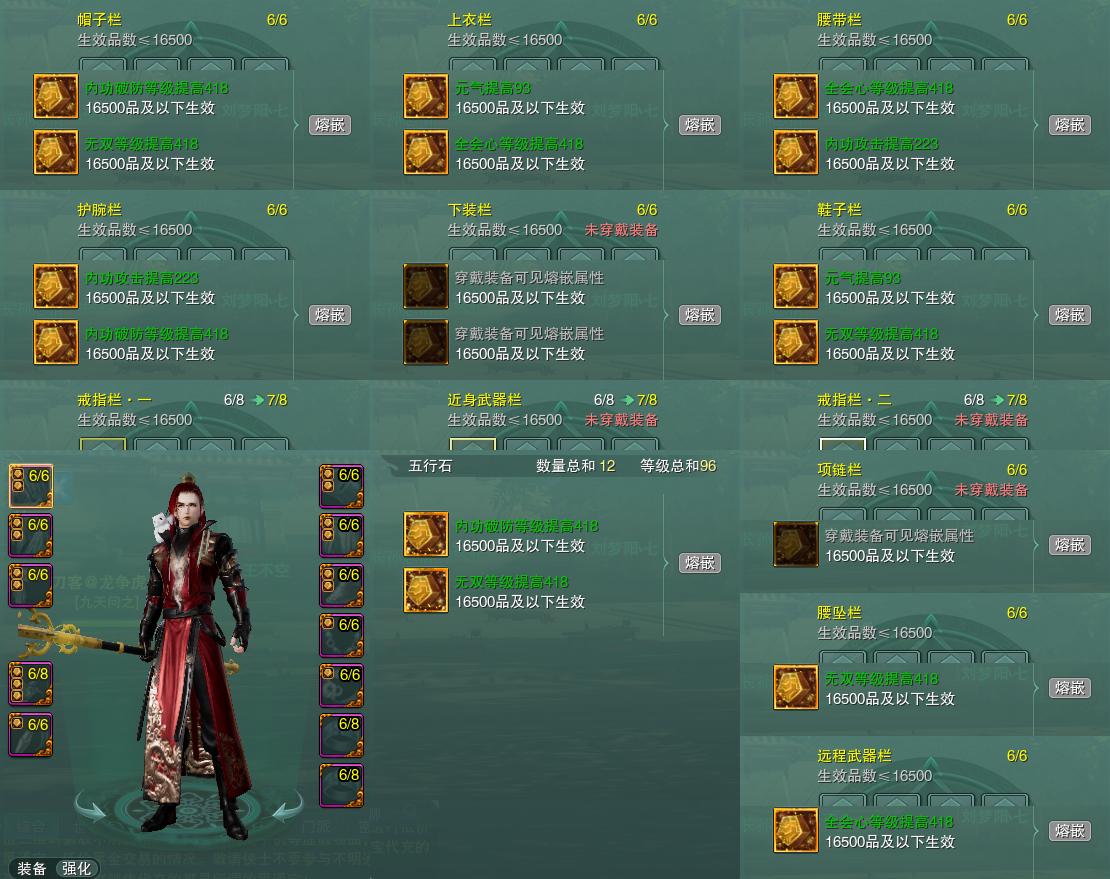
Task: Expand the first socket arrow in 戒指栏·二
Action: (842, 444)
